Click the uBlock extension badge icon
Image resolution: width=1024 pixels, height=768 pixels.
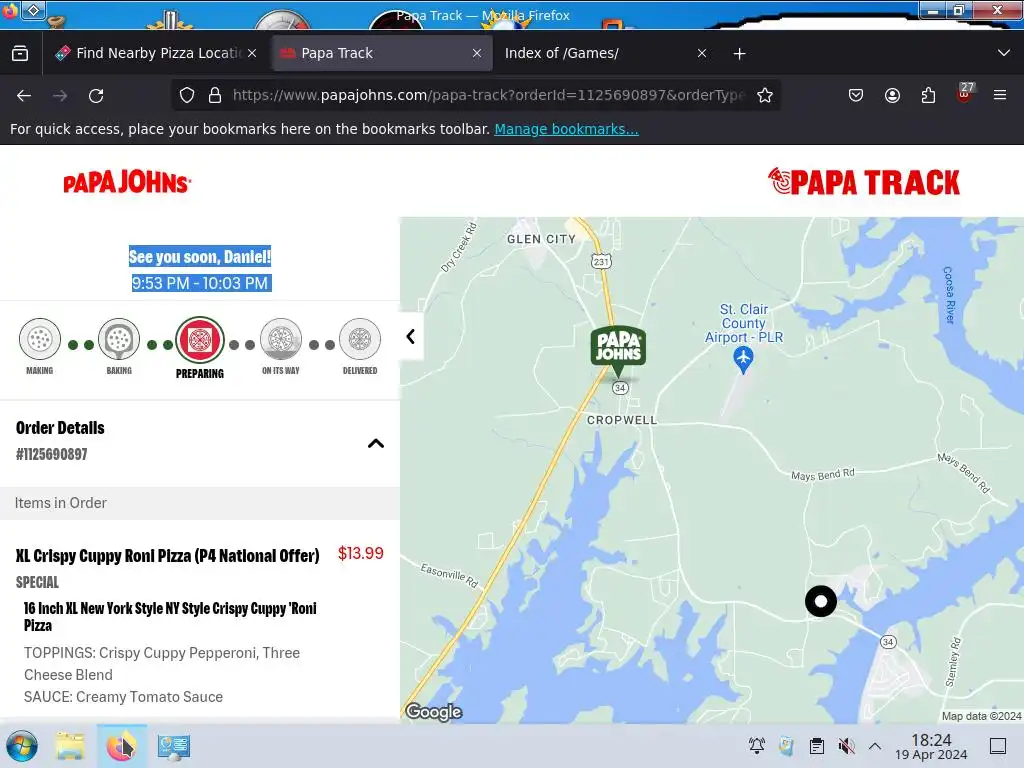965,93
